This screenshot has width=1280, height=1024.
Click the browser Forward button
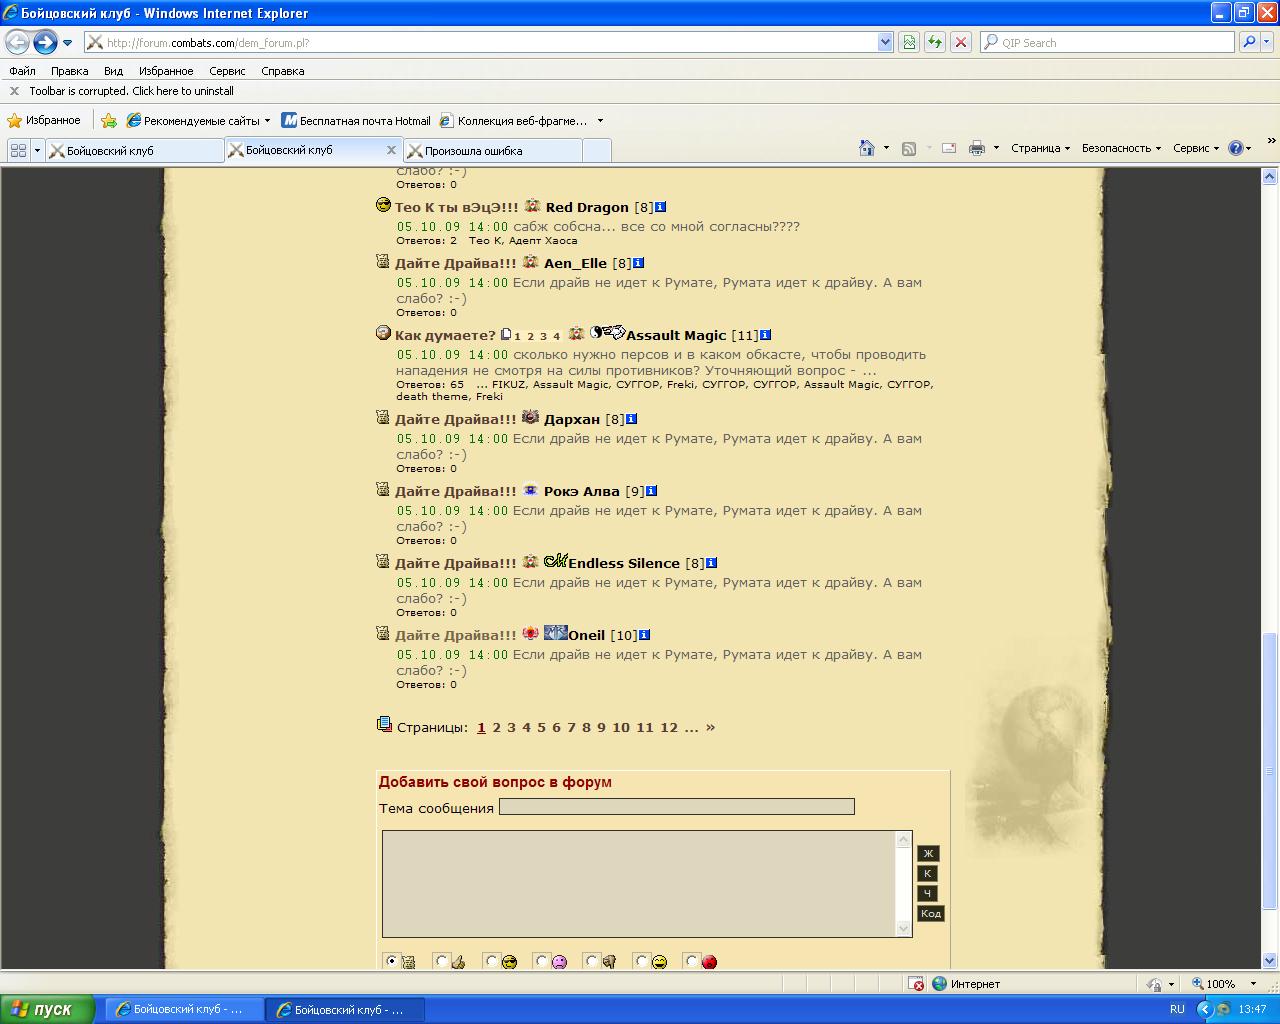(x=45, y=42)
